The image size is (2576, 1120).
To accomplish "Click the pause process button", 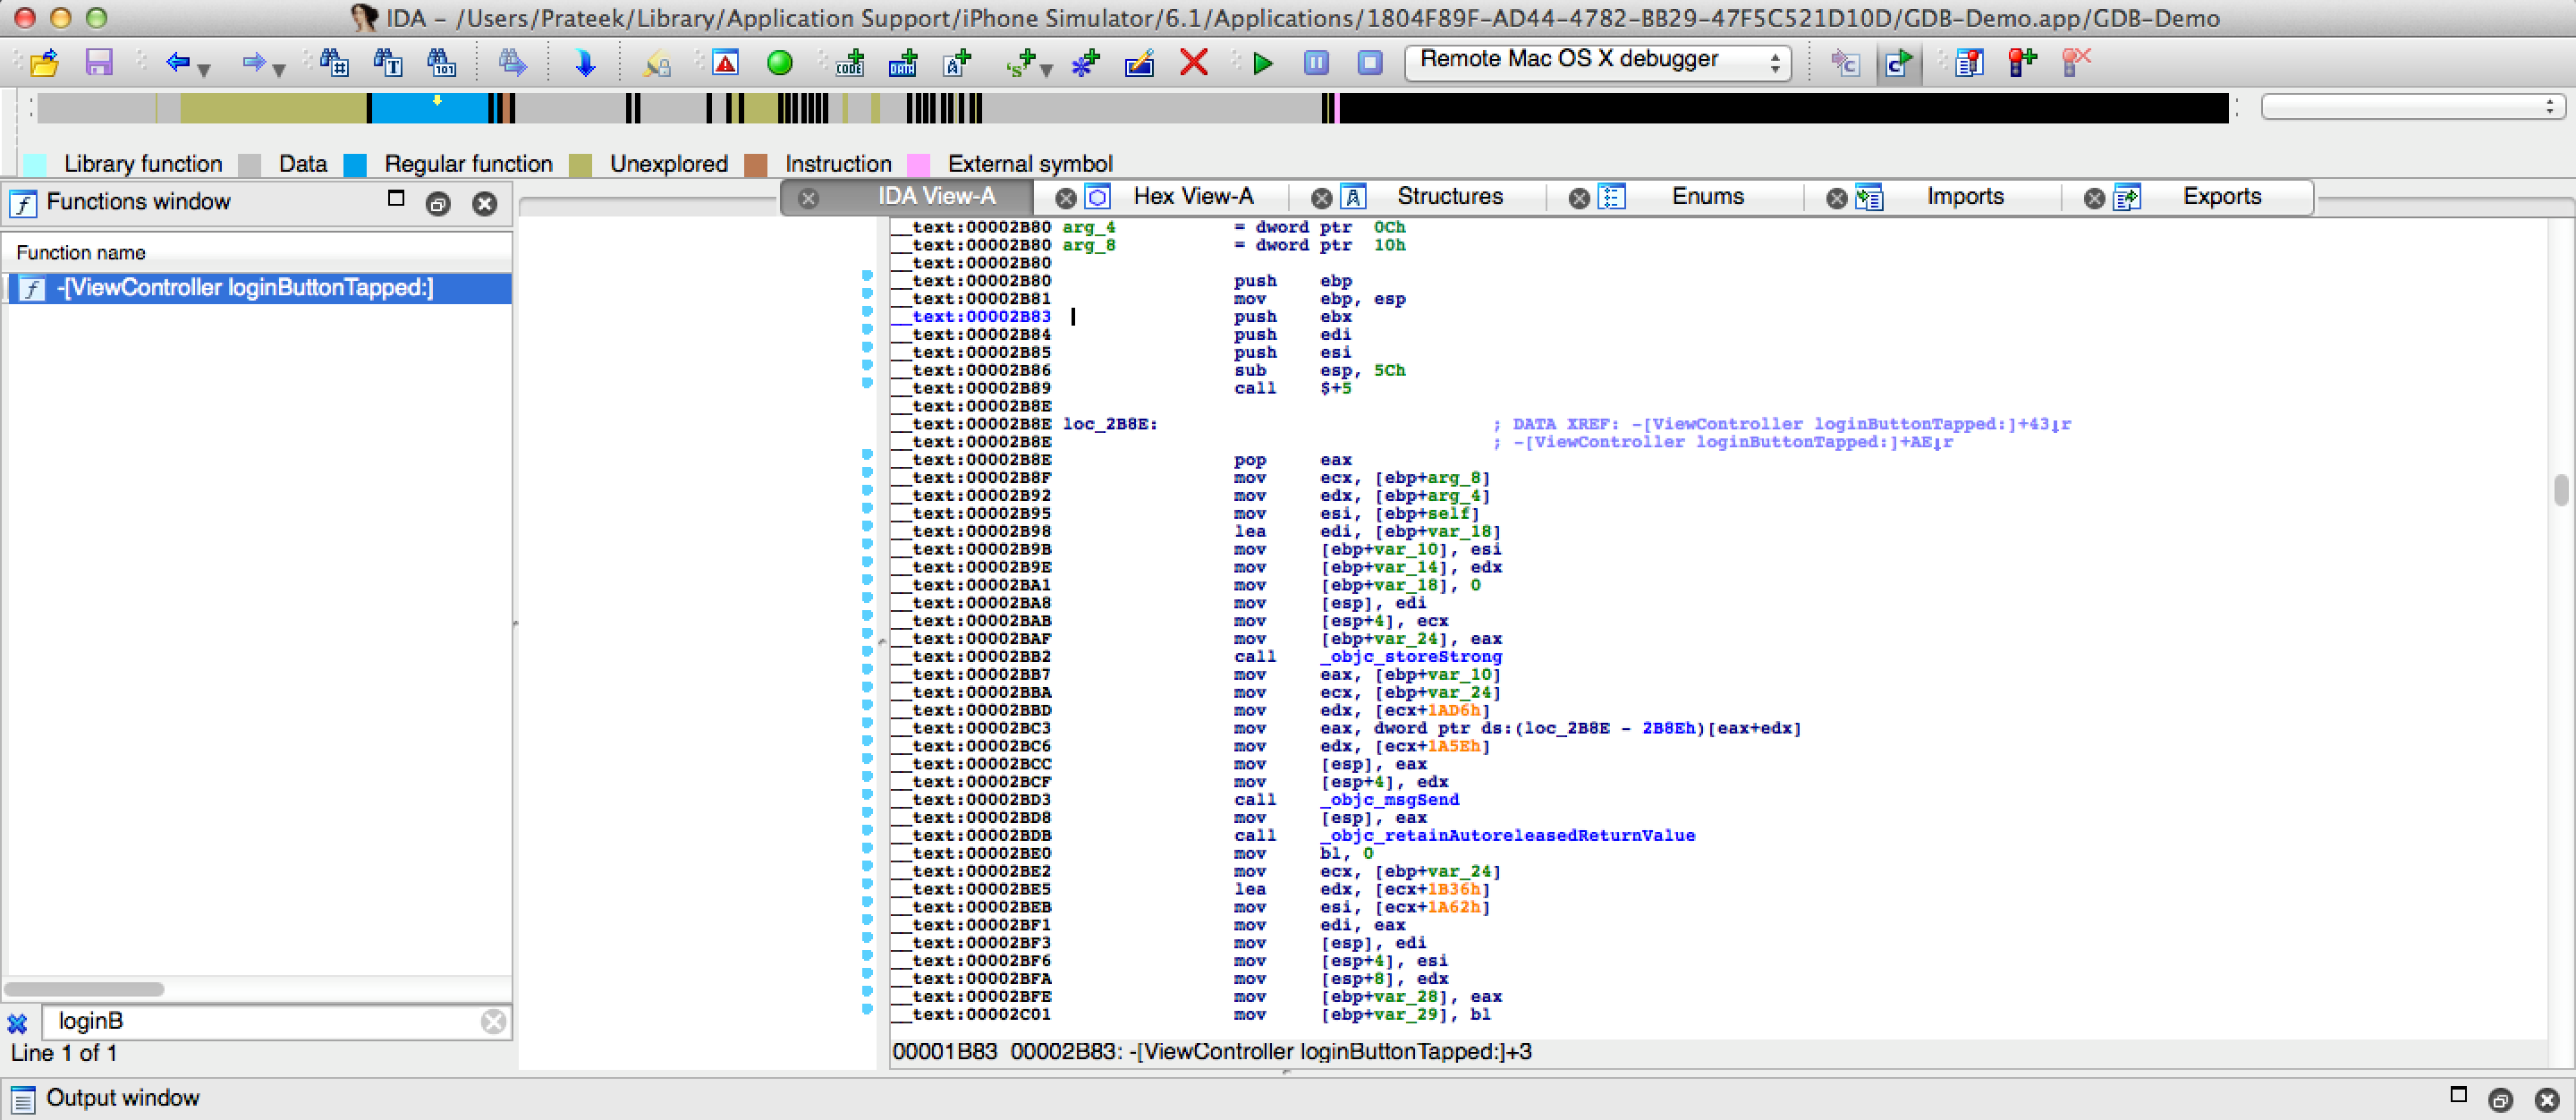I will pos(1316,64).
